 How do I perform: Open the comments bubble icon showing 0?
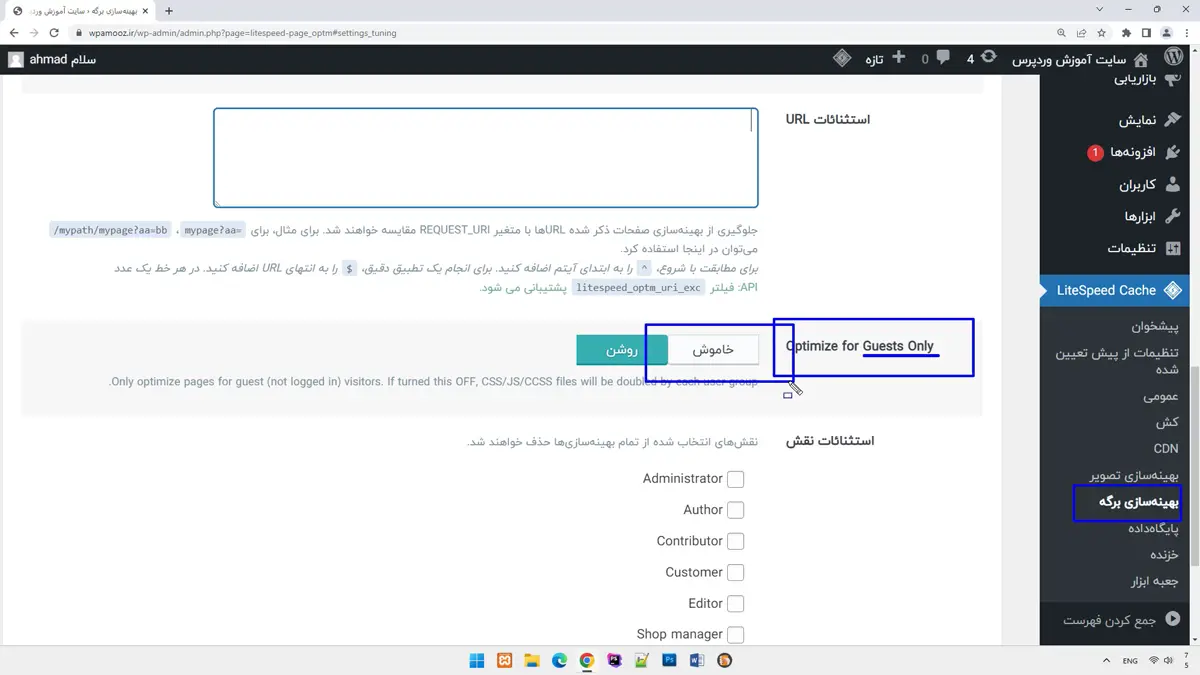[942, 58]
